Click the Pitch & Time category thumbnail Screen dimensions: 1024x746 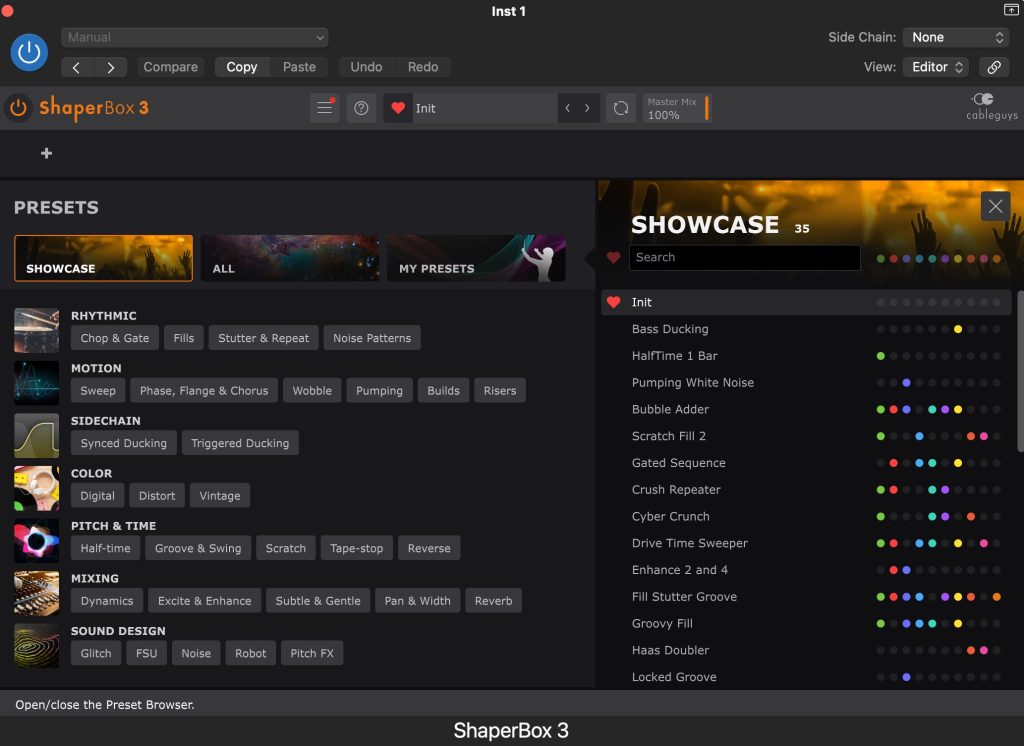(x=37, y=541)
